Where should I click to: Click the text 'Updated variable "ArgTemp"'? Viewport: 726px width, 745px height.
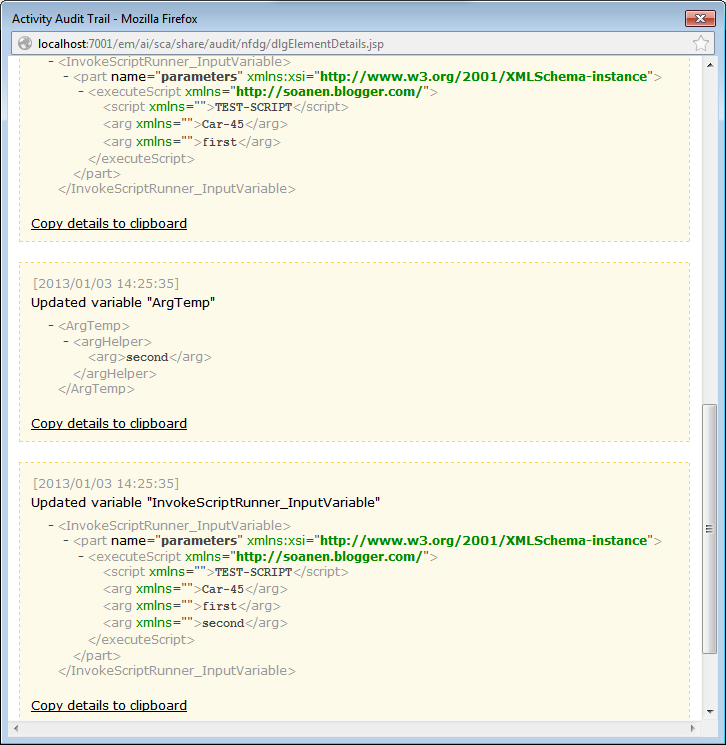123,303
